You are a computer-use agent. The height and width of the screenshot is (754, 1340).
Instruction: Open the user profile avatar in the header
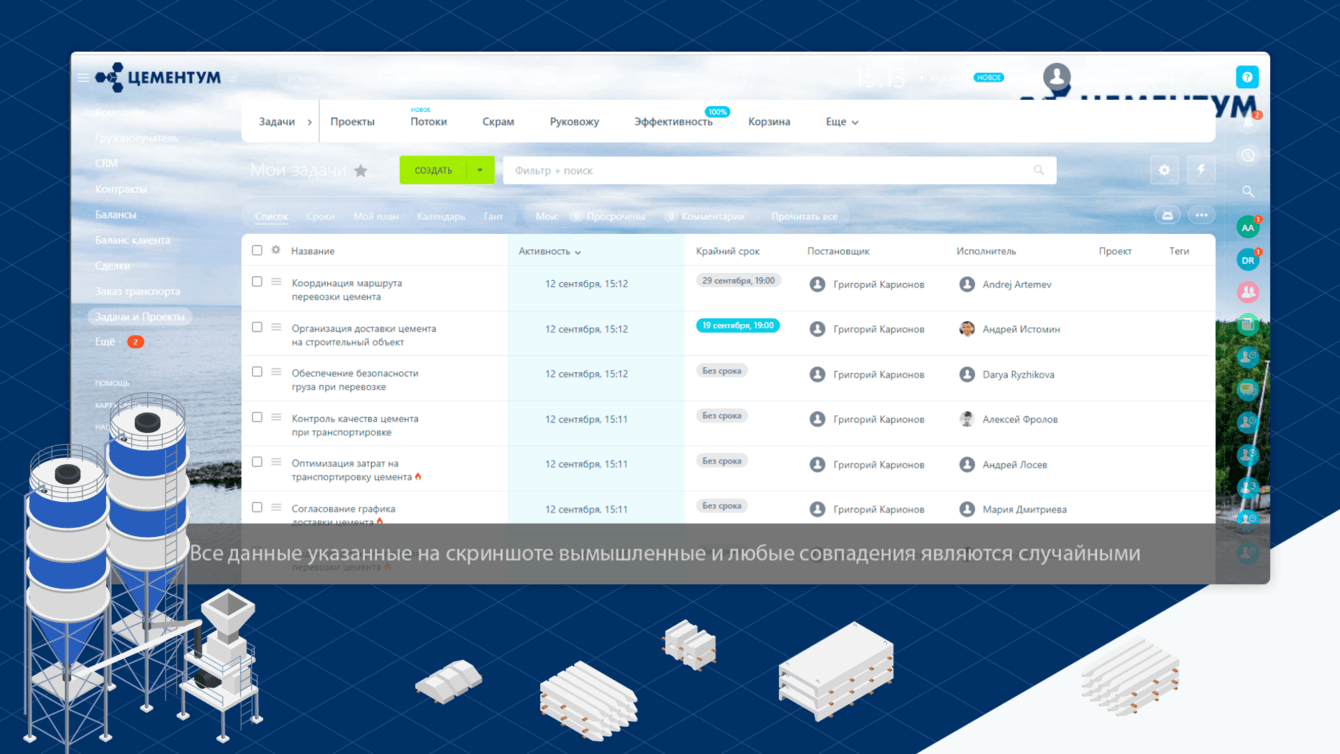pyautogui.click(x=1057, y=76)
